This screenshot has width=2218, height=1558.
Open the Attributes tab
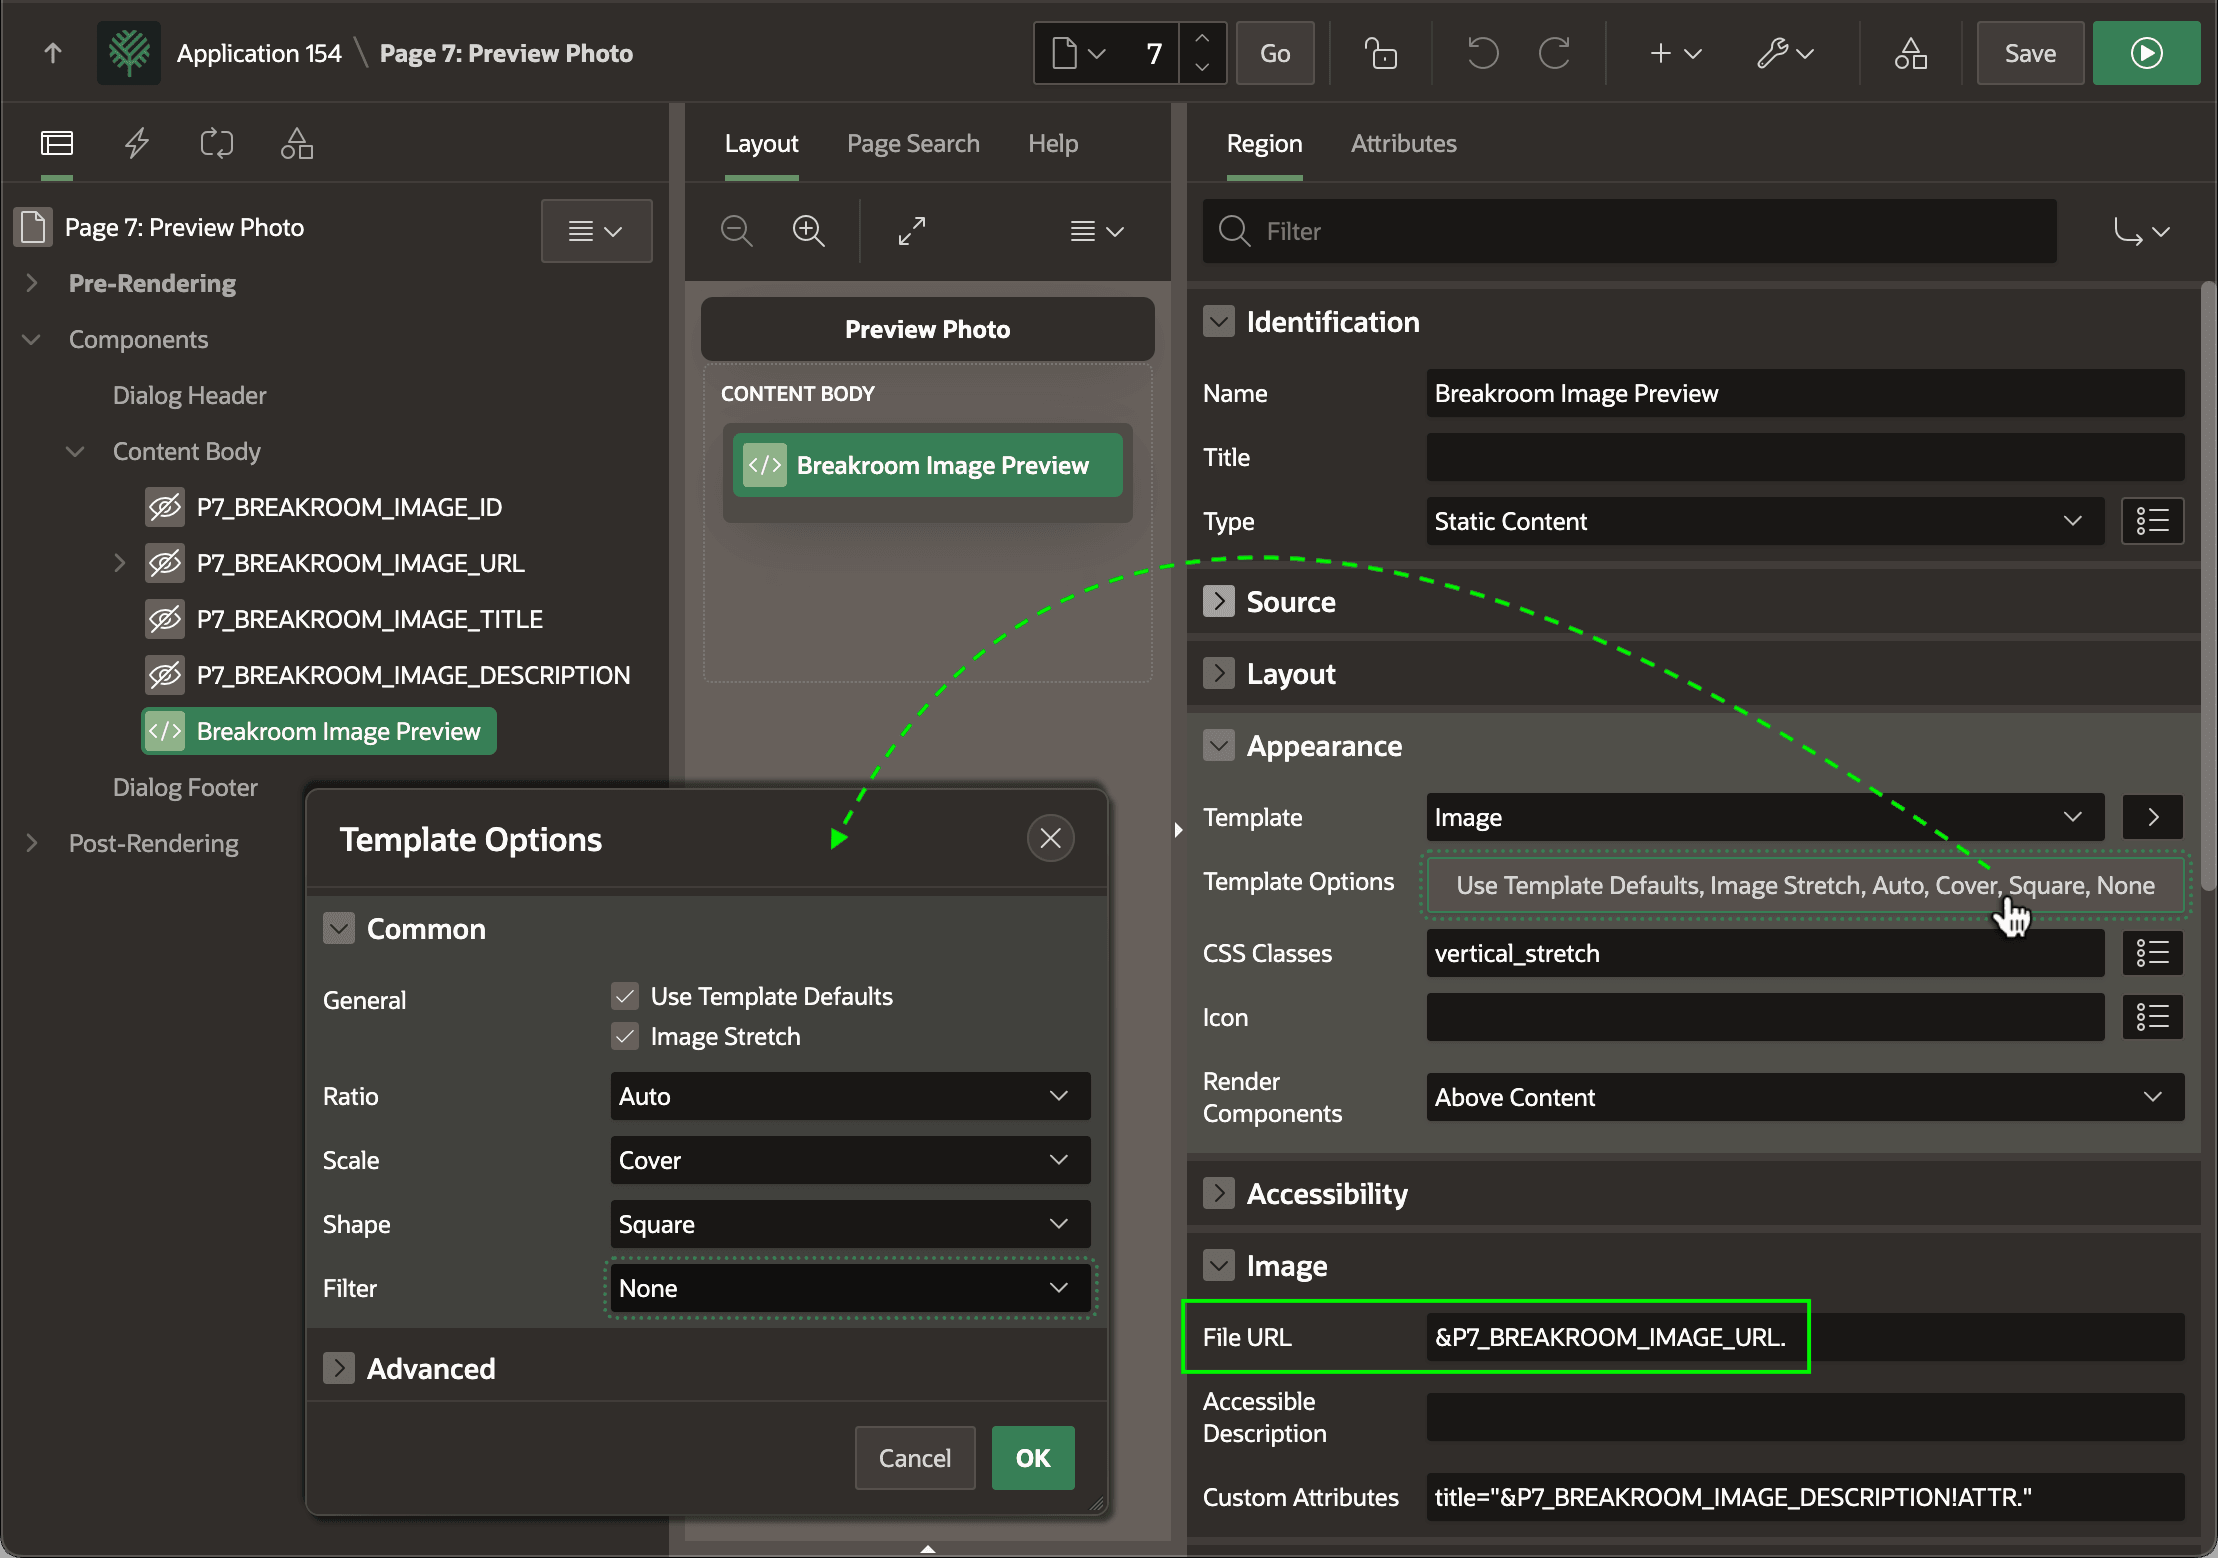1403,143
